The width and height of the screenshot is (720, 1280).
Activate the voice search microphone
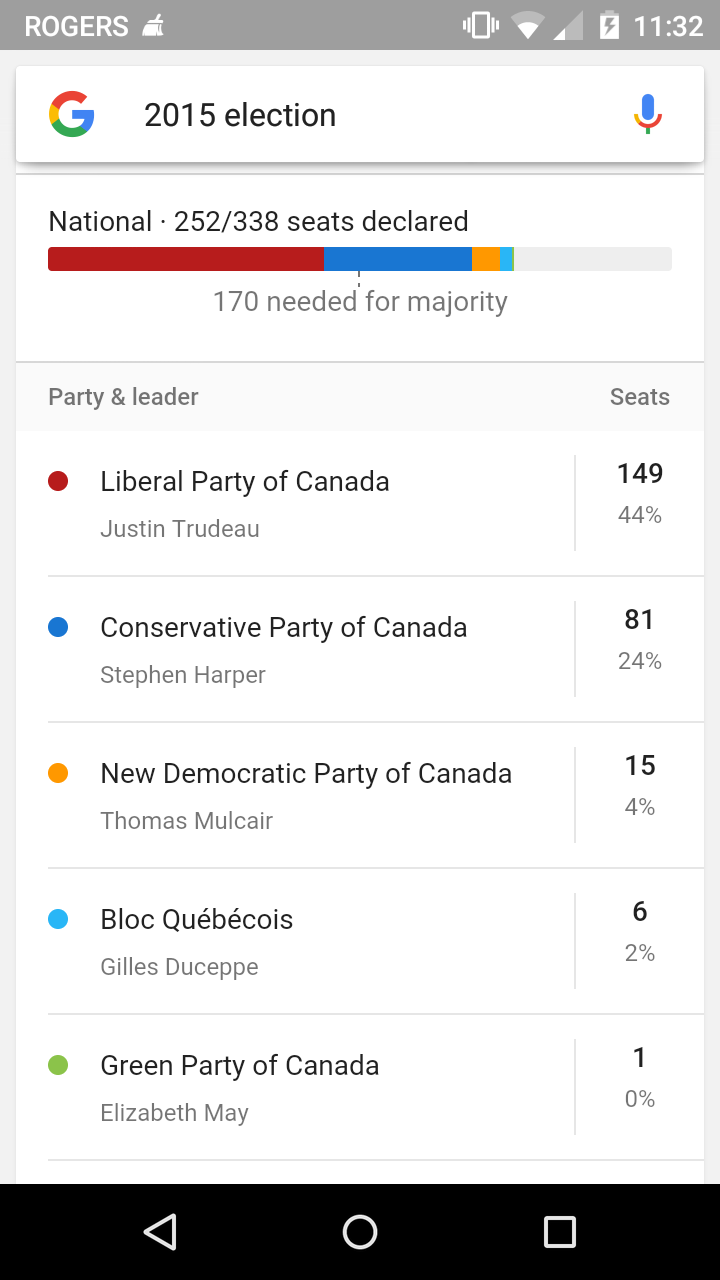pos(648,114)
